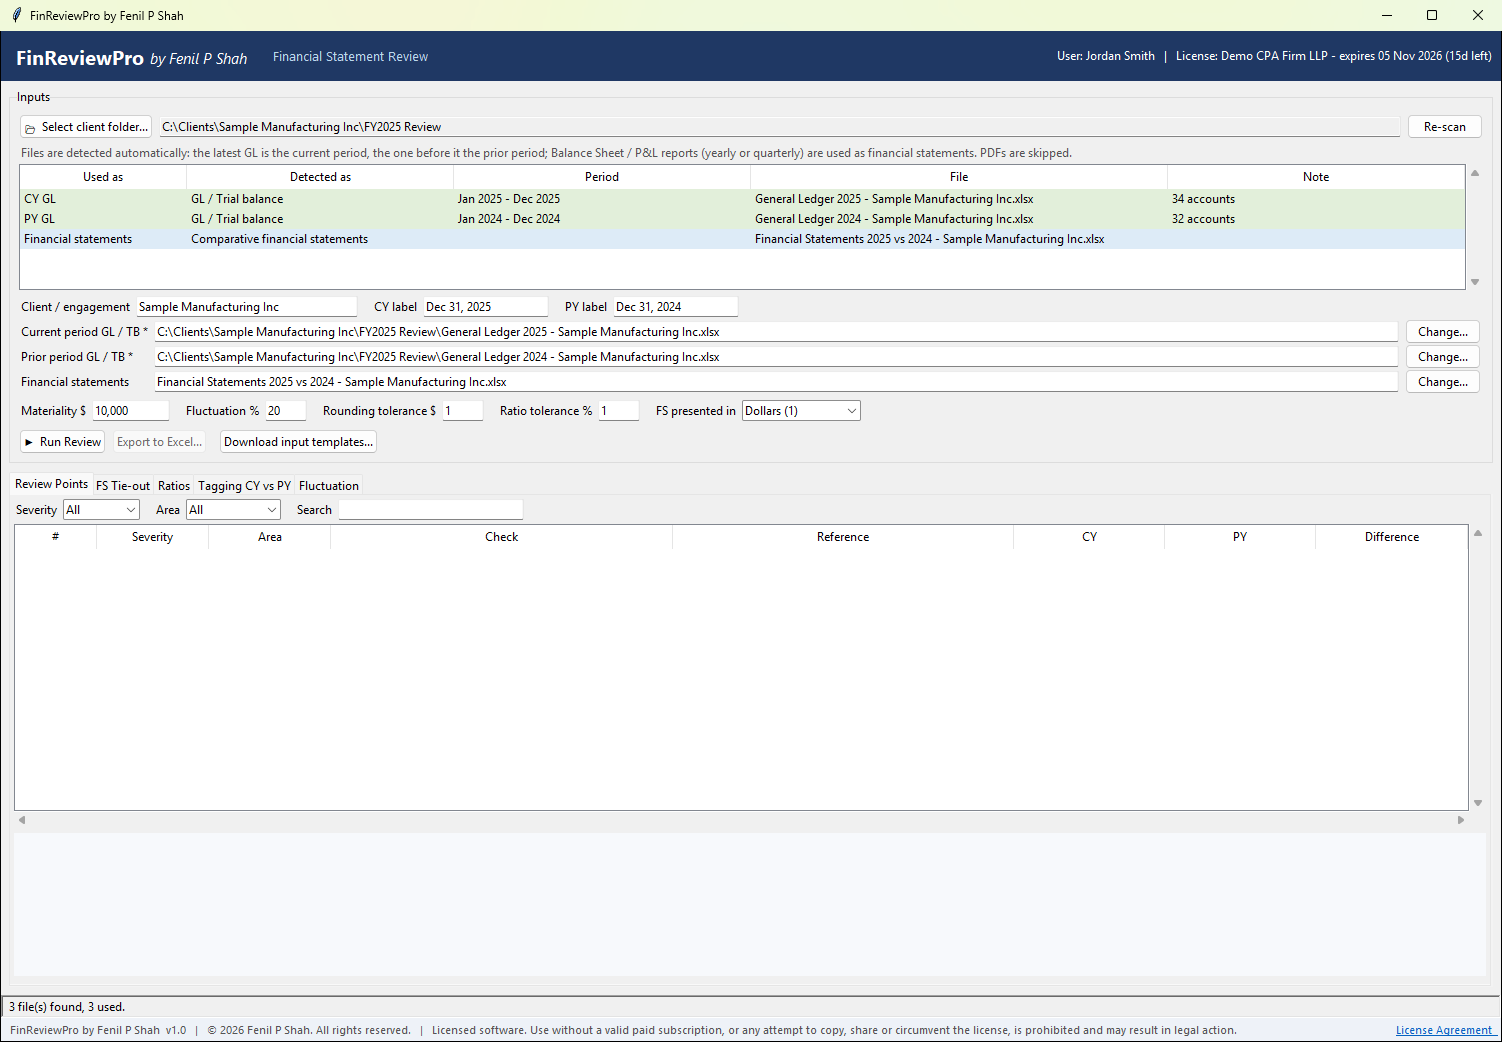Click results table scrollbar down arrow
The width and height of the screenshot is (1502, 1042).
point(1478,803)
